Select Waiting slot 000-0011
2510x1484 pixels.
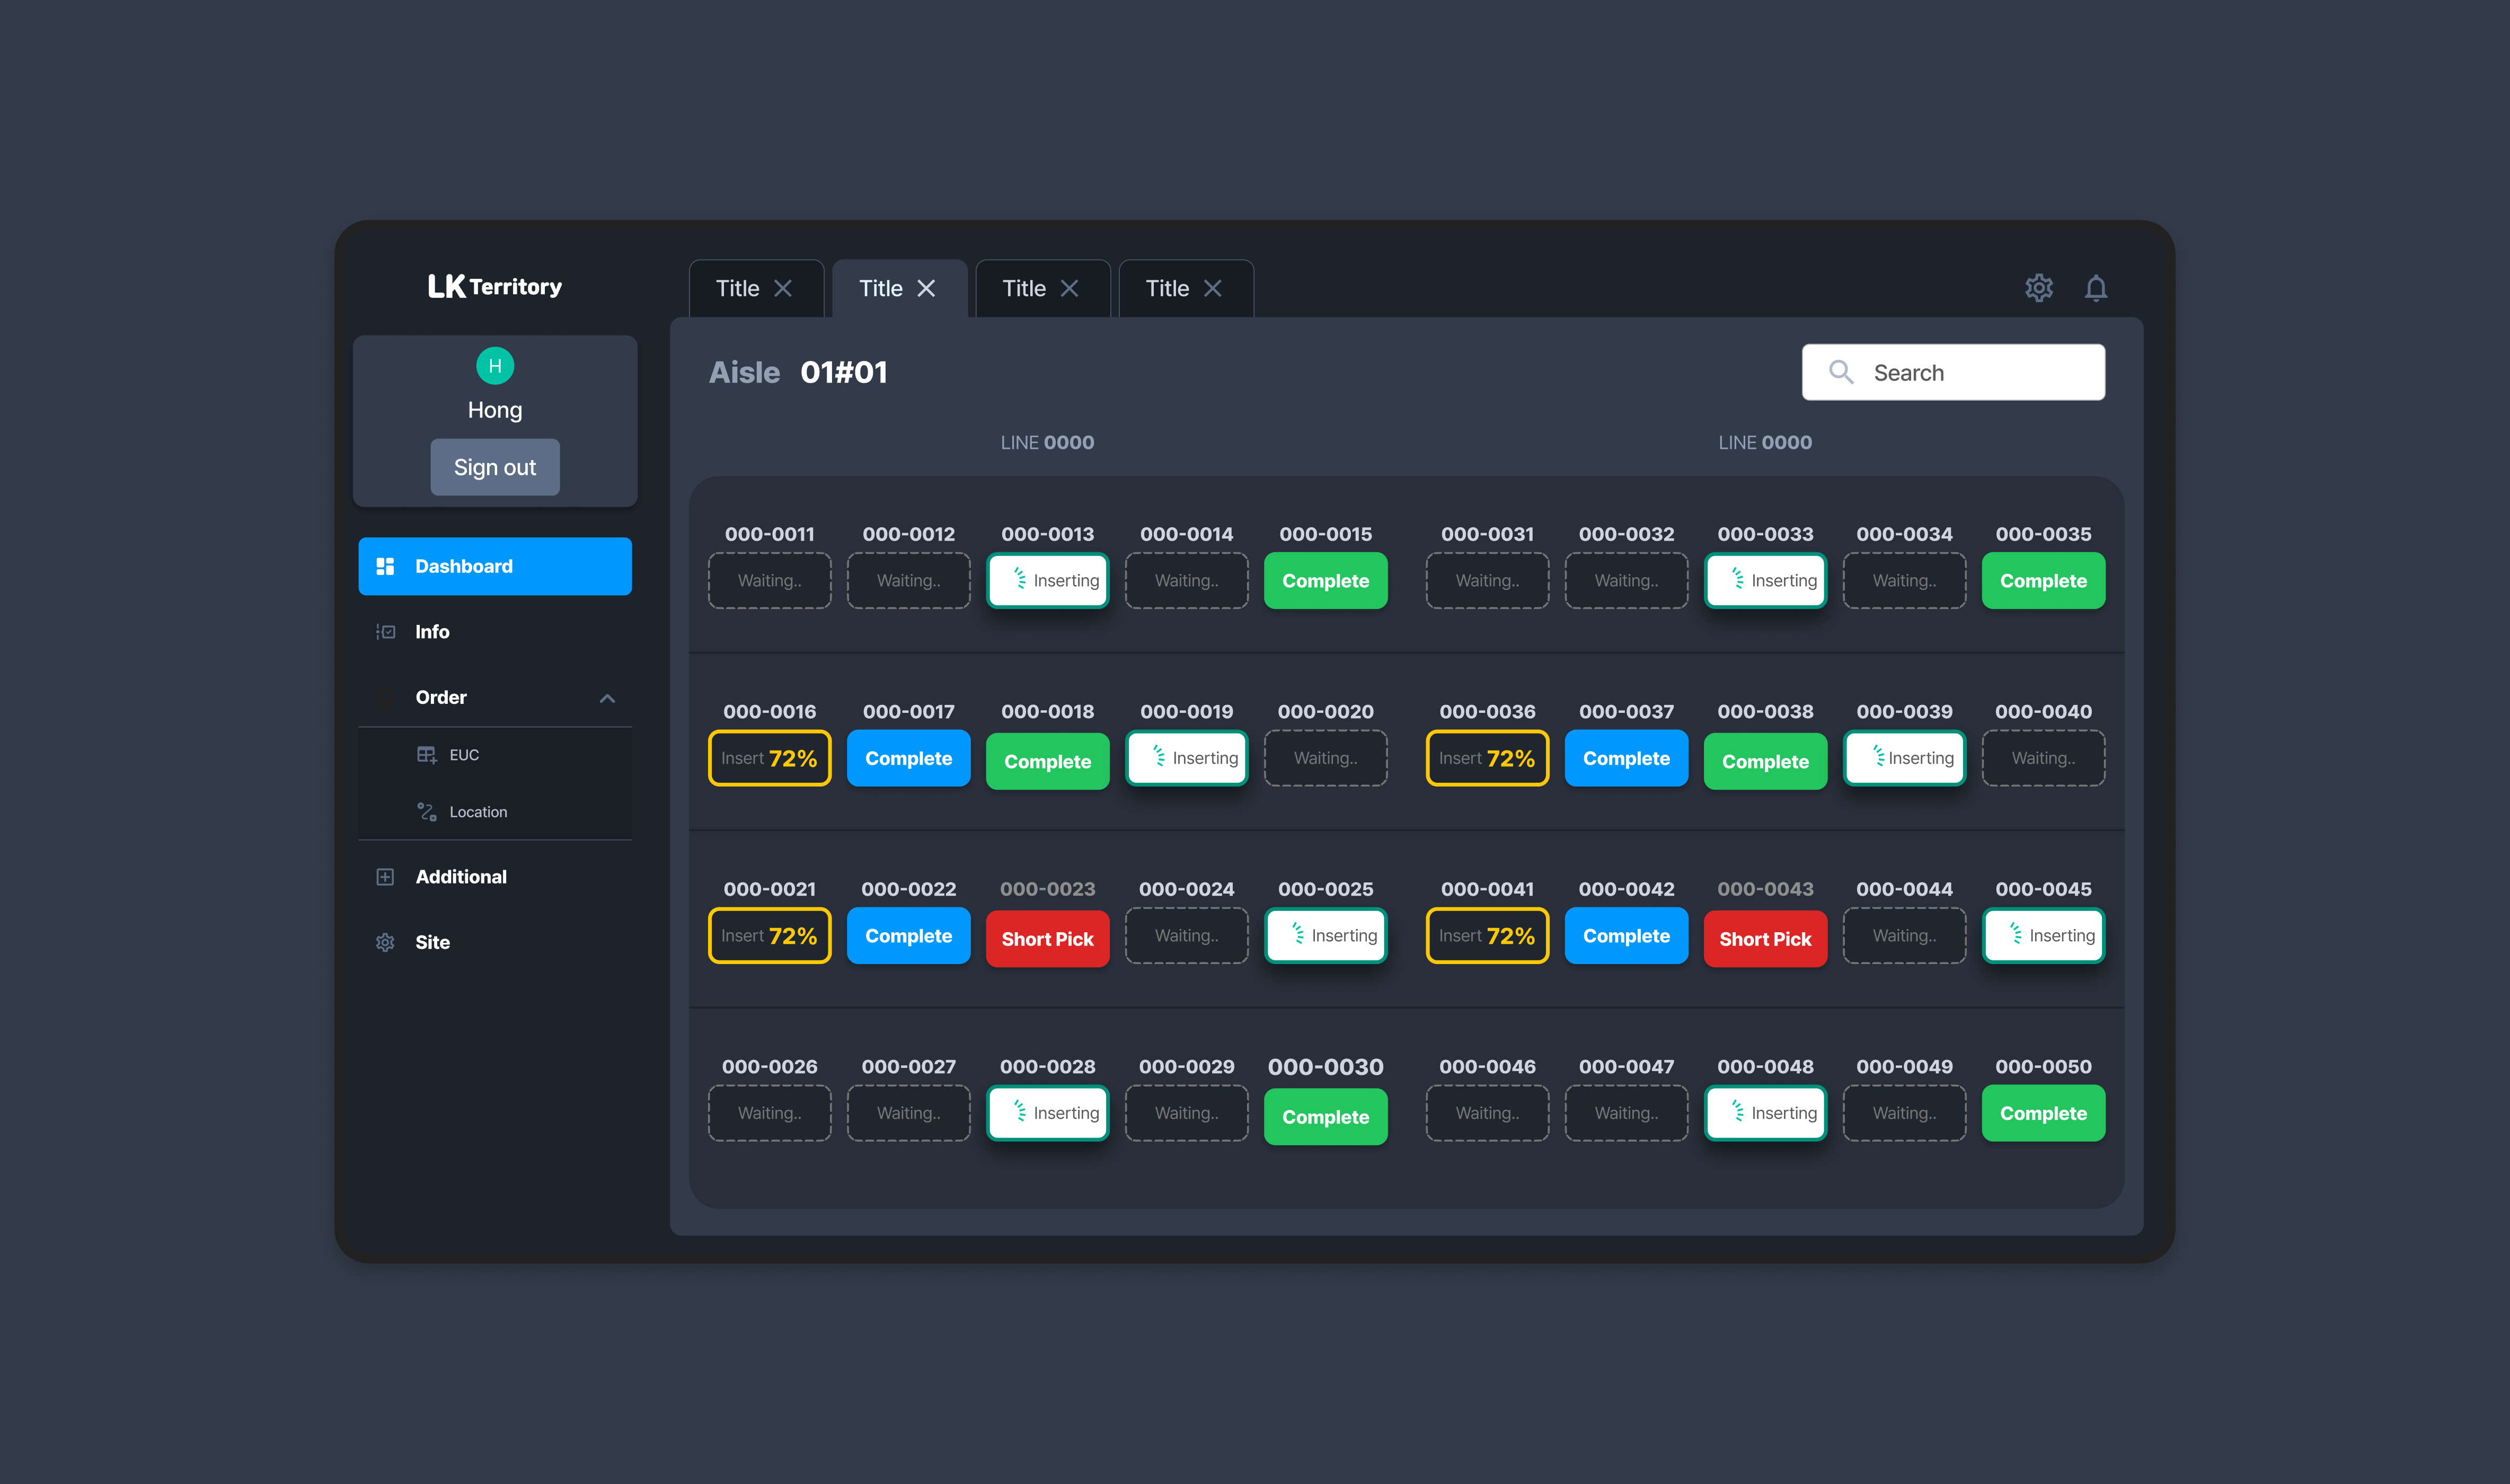(769, 581)
